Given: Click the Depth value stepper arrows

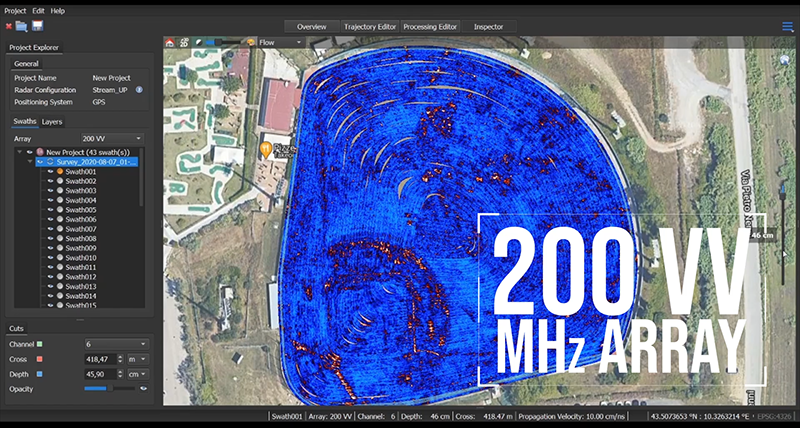Looking at the screenshot, I should point(120,374).
